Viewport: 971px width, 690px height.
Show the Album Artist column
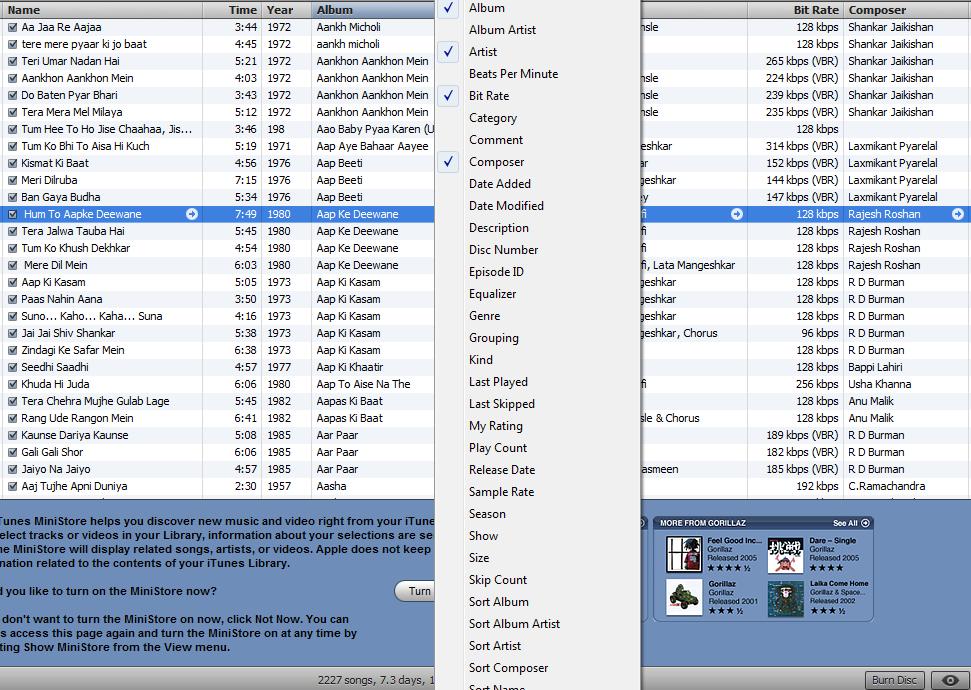coord(538,30)
